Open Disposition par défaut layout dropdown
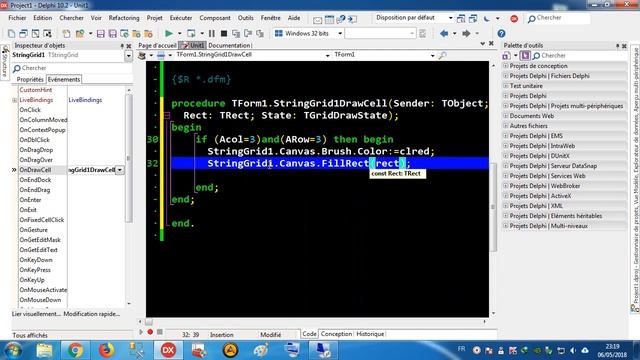 (x=450, y=18)
